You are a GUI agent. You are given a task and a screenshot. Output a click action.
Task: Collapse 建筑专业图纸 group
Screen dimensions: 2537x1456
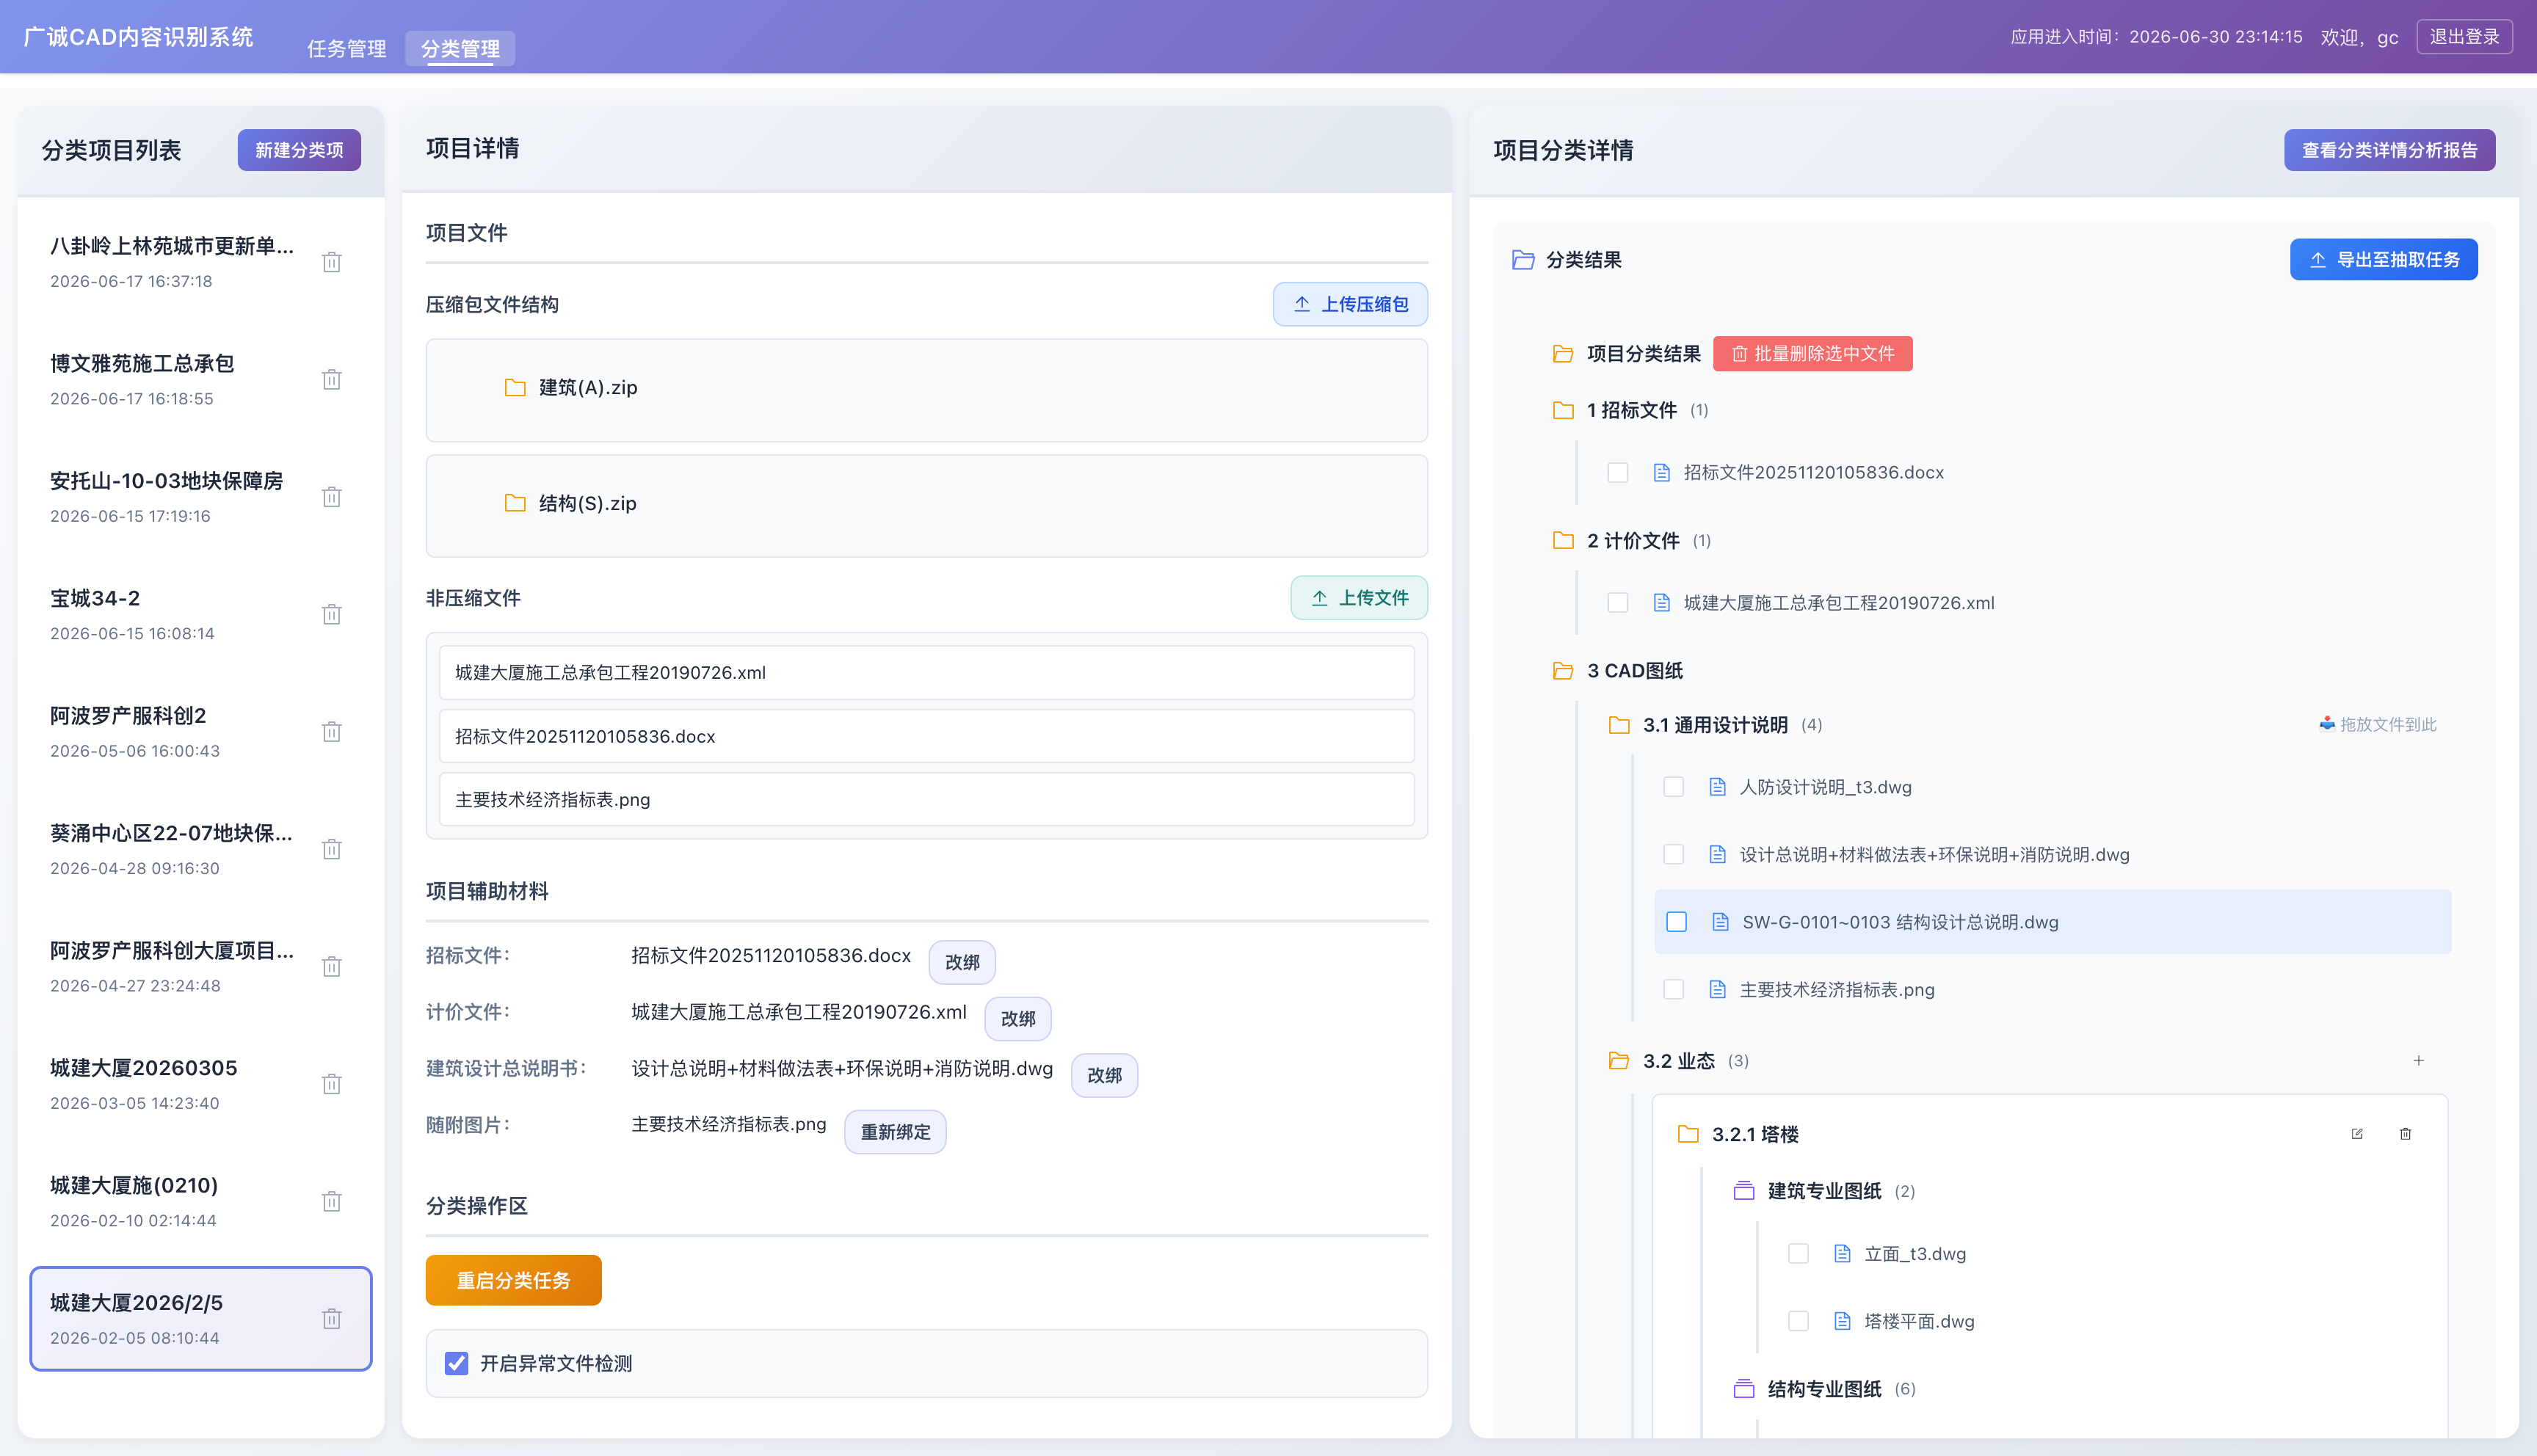[x=1744, y=1191]
